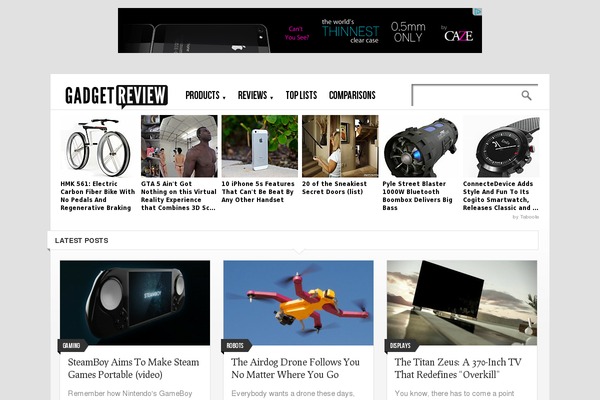Expand the Reviews dropdown menu
The height and width of the screenshot is (400, 600).
[x=255, y=95]
